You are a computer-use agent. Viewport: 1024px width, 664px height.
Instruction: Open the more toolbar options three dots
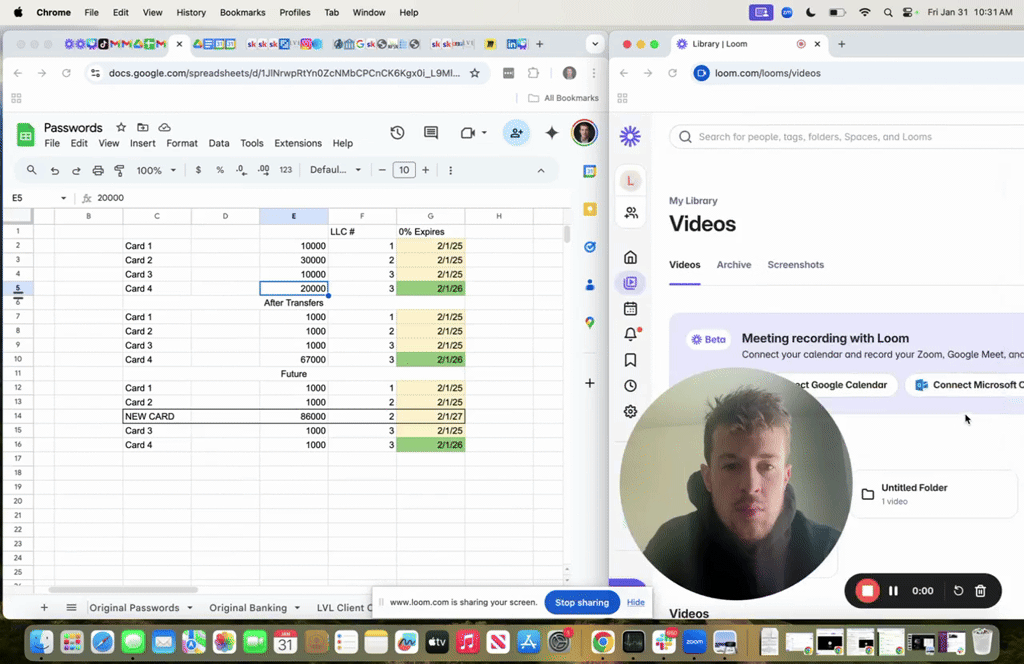point(450,170)
